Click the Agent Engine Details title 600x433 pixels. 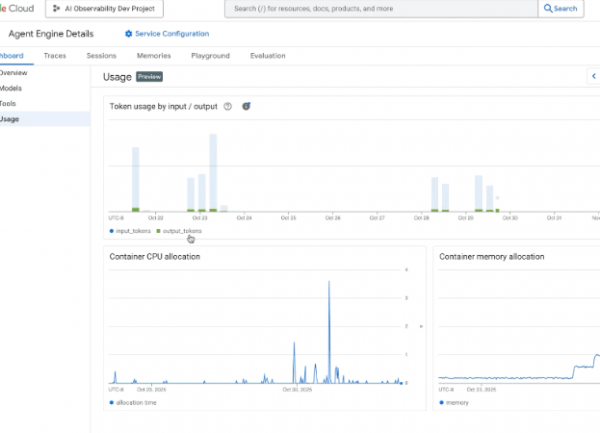(x=51, y=34)
